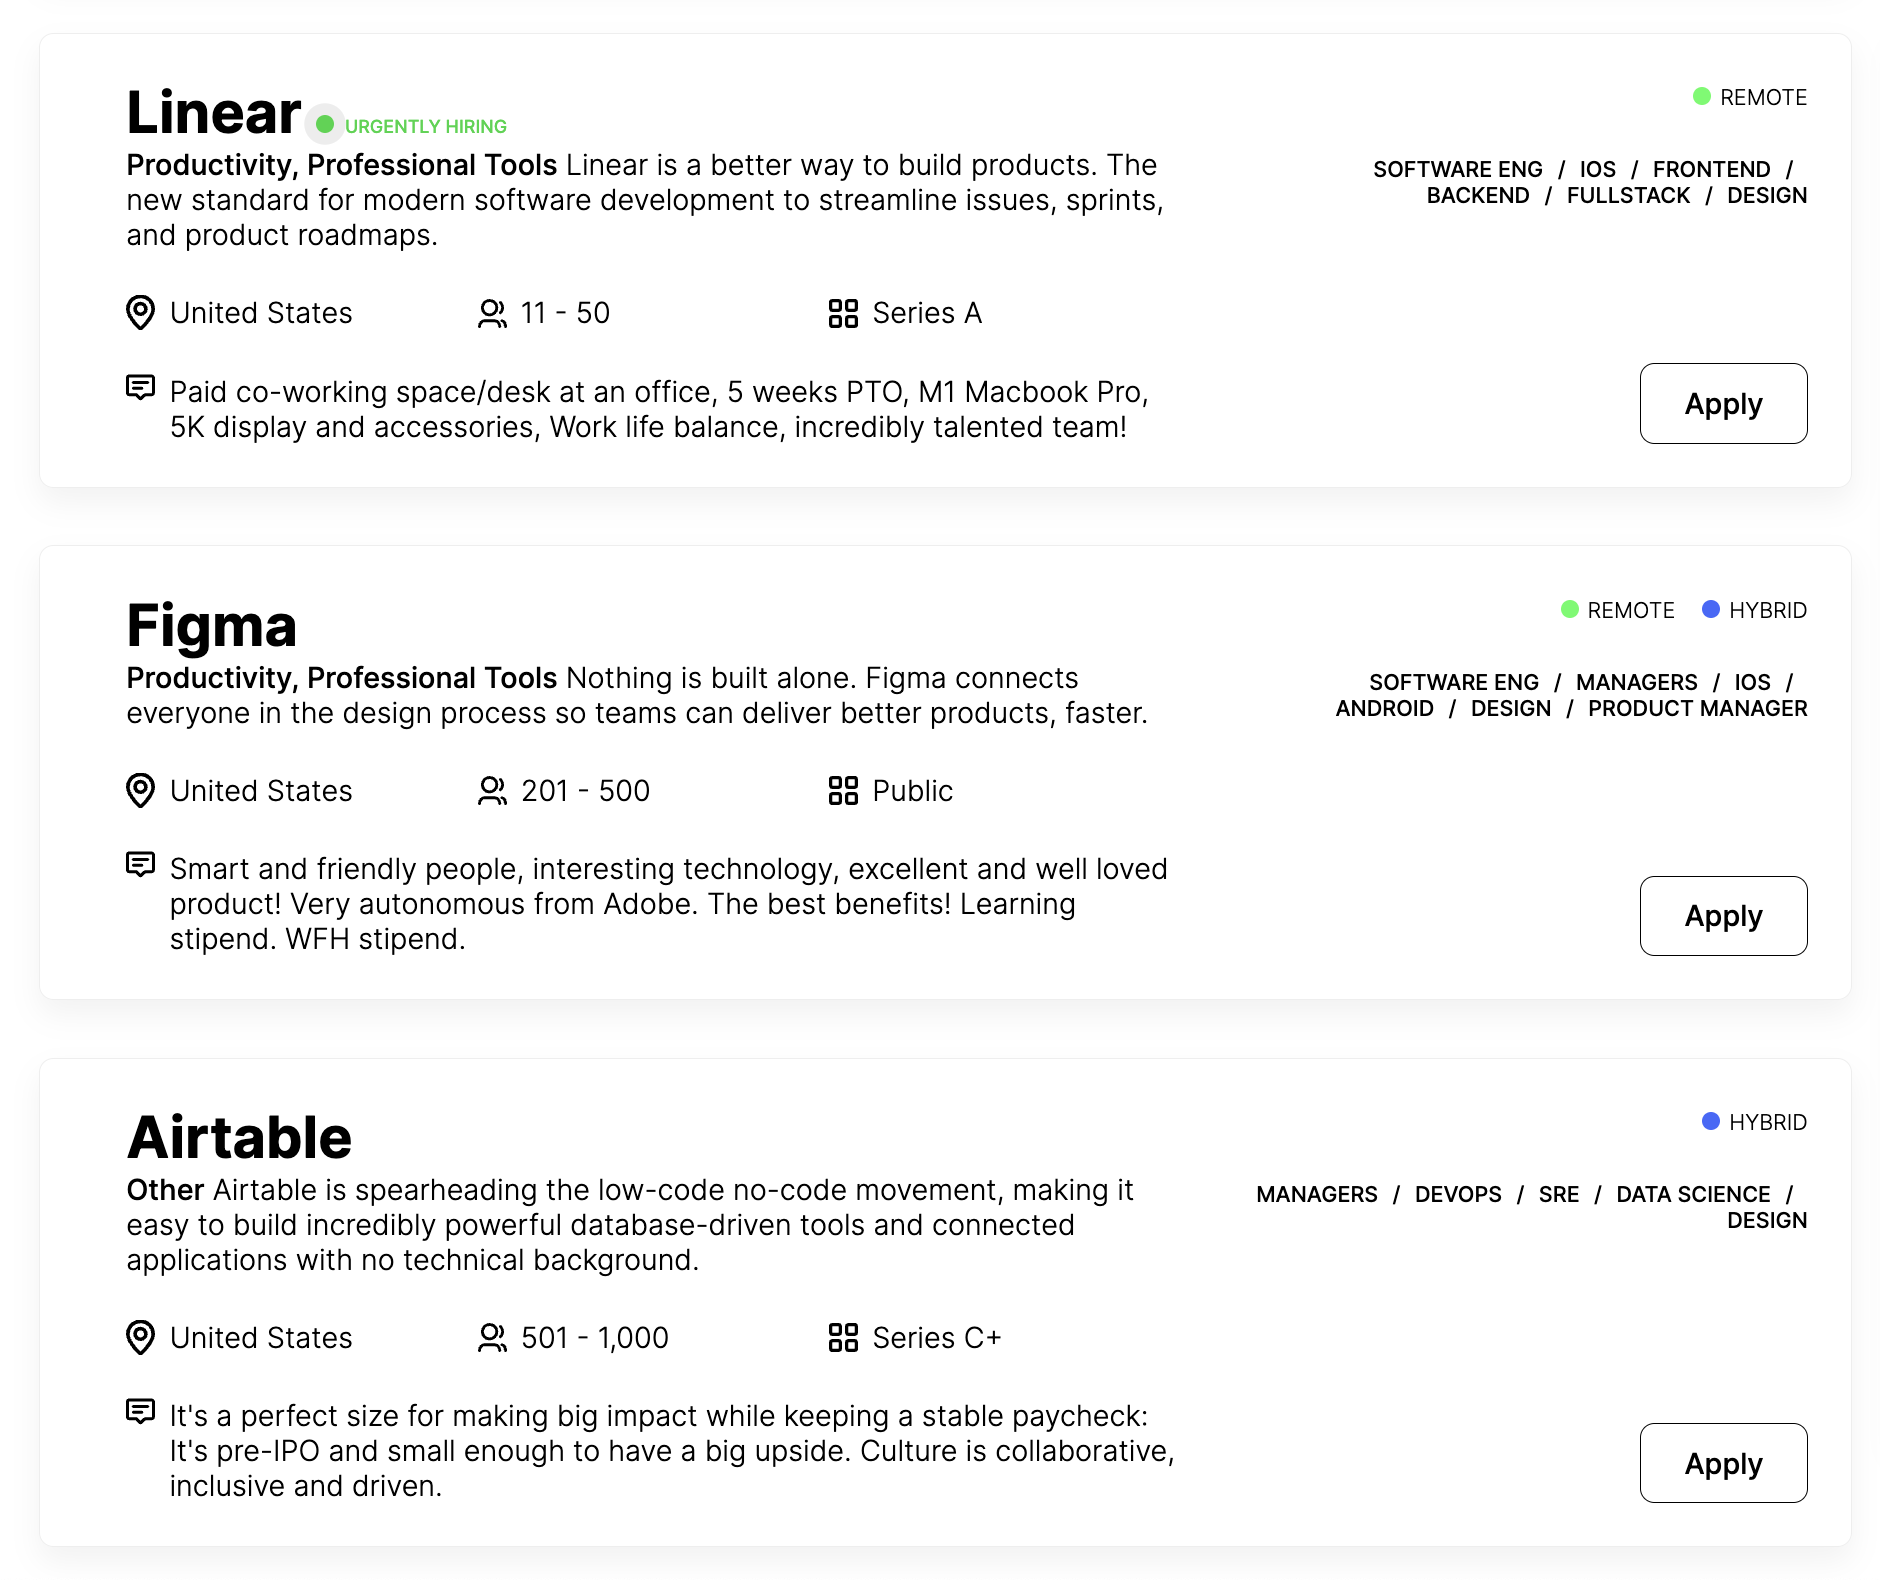Click the people icon beside 201 - 500
Viewport: 1880px width, 1580px height.
coord(492,791)
